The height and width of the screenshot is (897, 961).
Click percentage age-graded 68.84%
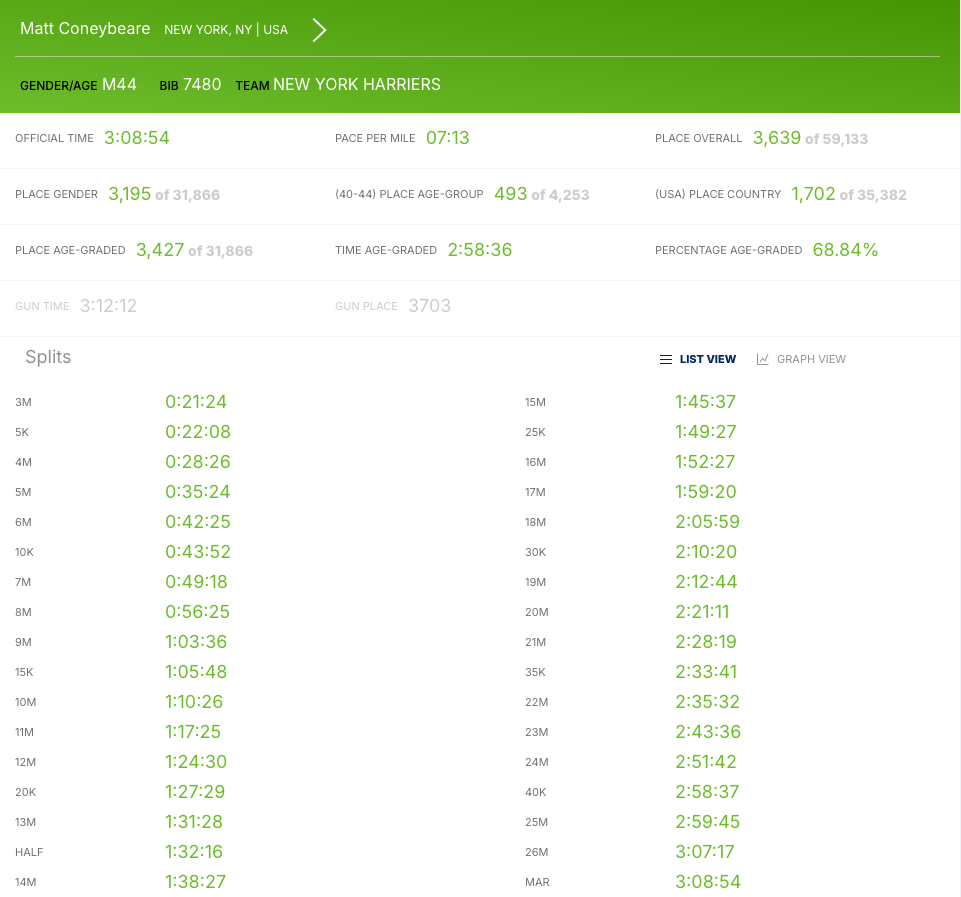point(845,249)
